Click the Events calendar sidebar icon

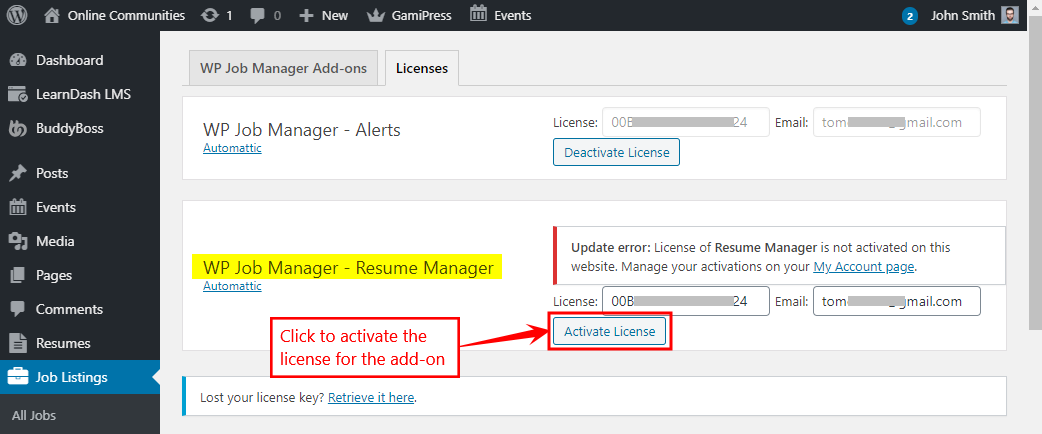point(17,207)
